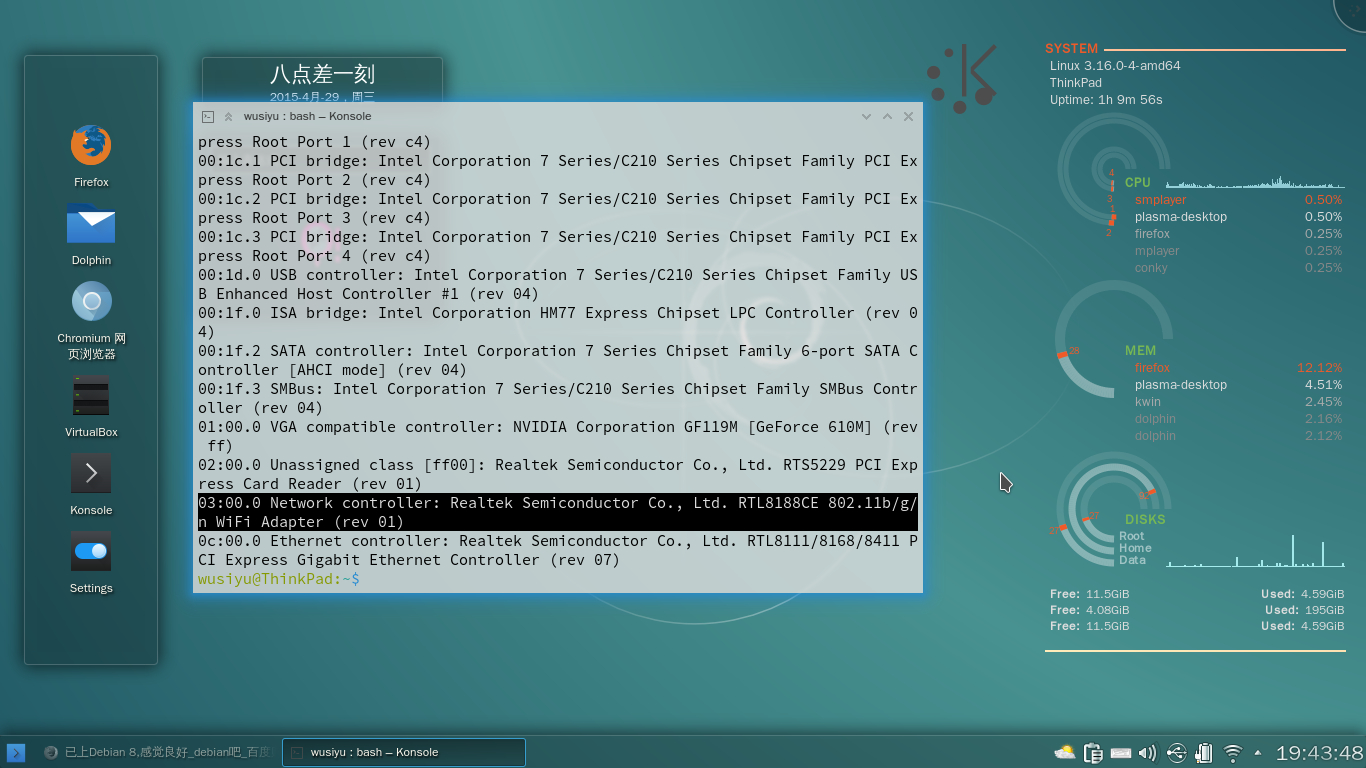The width and height of the screenshot is (1366, 768).
Task: Launch Dolphin file manager
Action: (91, 225)
